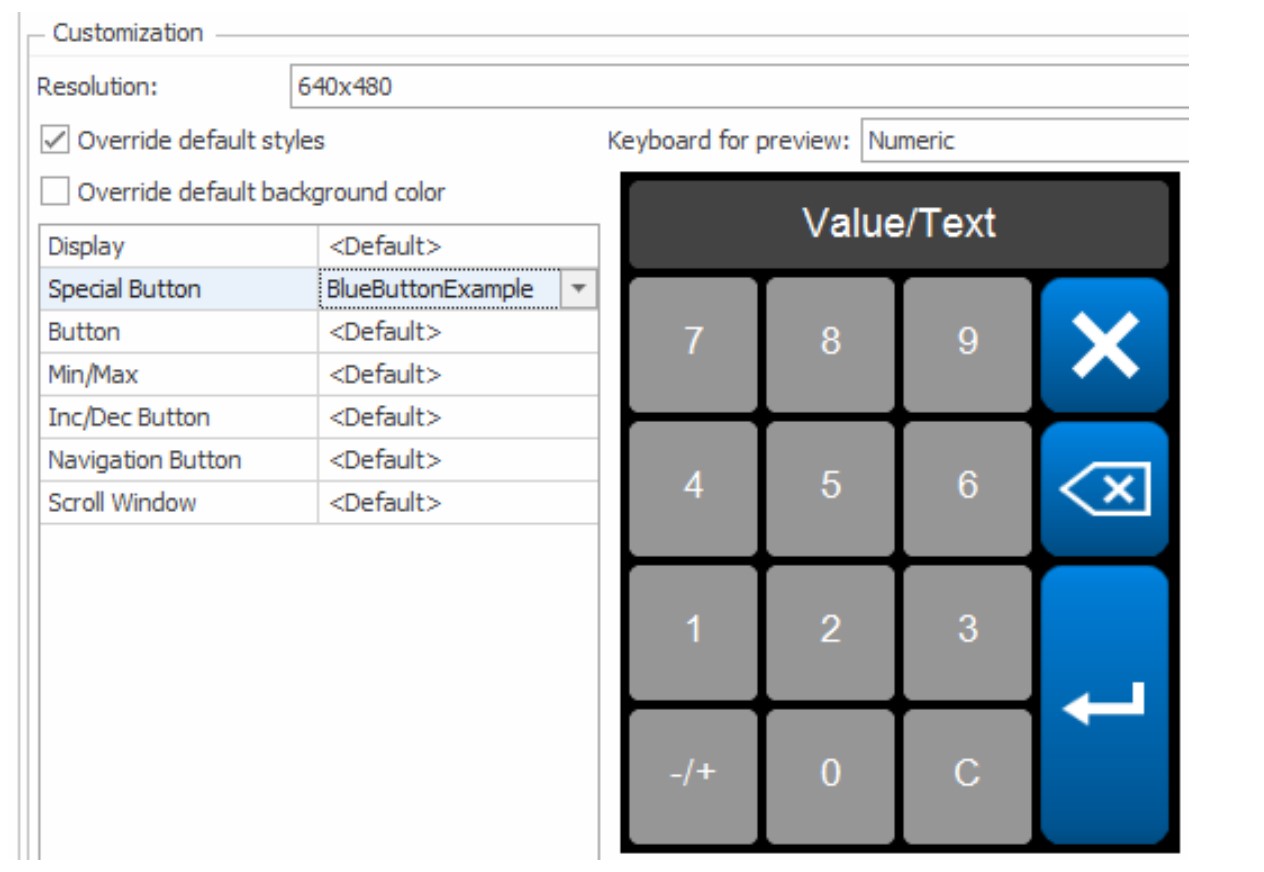The width and height of the screenshot is (1264, 872).
Task: Enable Override default background color checkbox
Action: (55, 191)
